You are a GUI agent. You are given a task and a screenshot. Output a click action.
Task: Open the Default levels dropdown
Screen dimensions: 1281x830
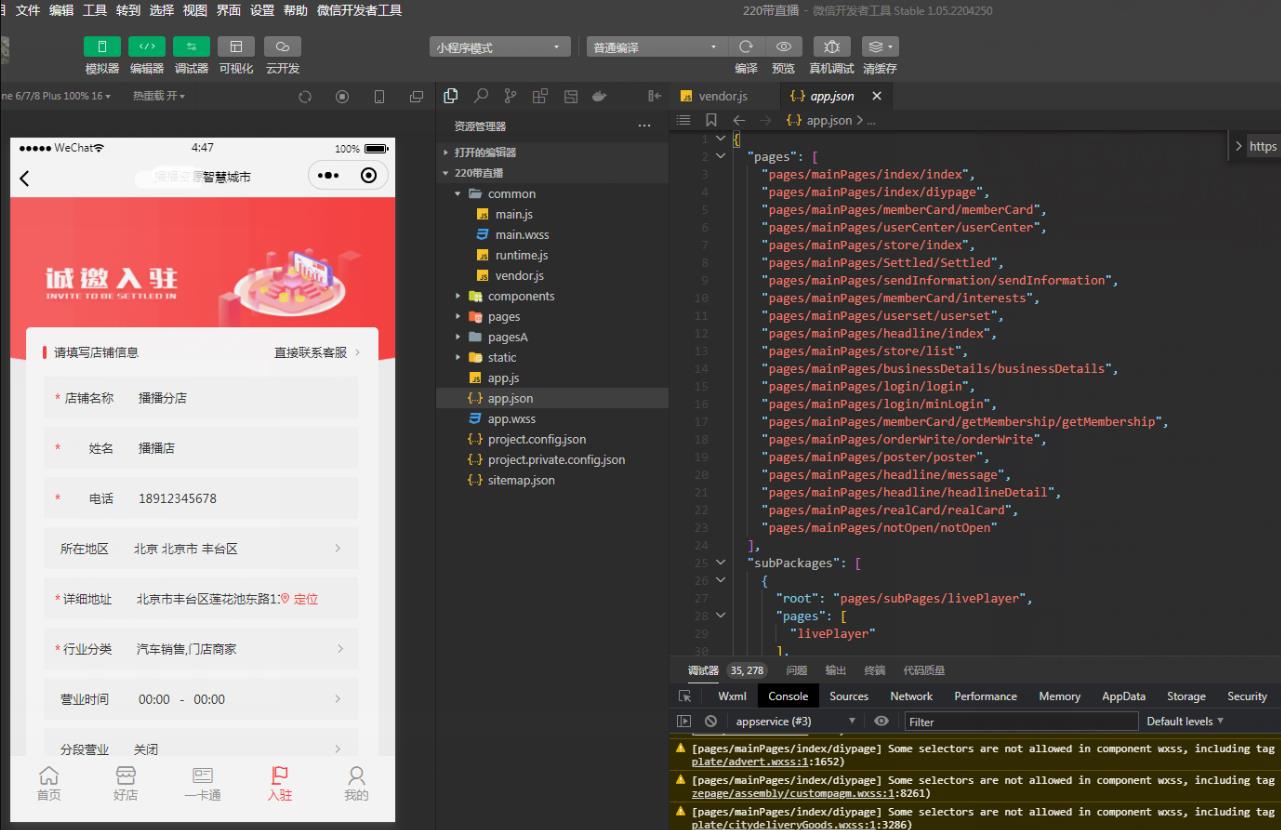coord(1185,721)
